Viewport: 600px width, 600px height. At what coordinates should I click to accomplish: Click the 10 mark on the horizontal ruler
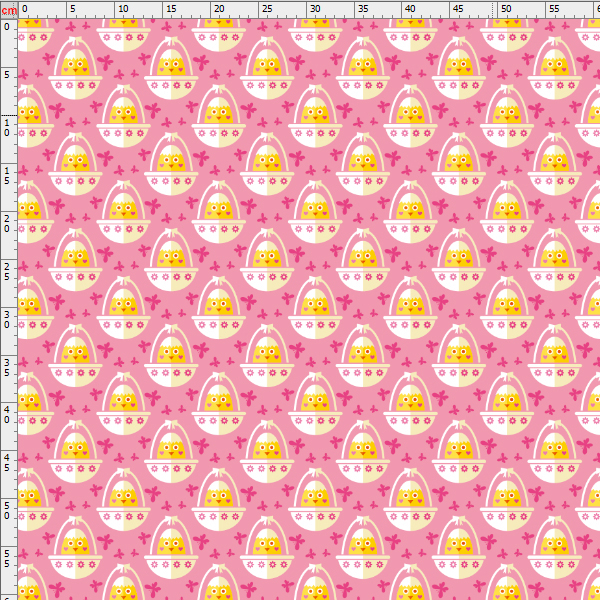[x=123, y=8]
